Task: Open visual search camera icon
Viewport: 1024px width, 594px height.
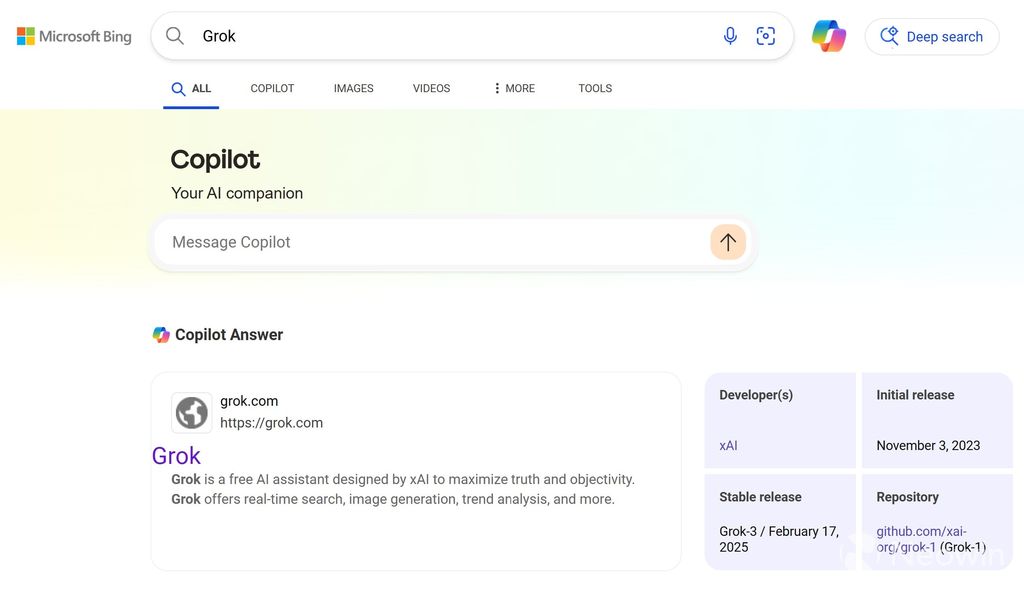Action: click(766, 36)
